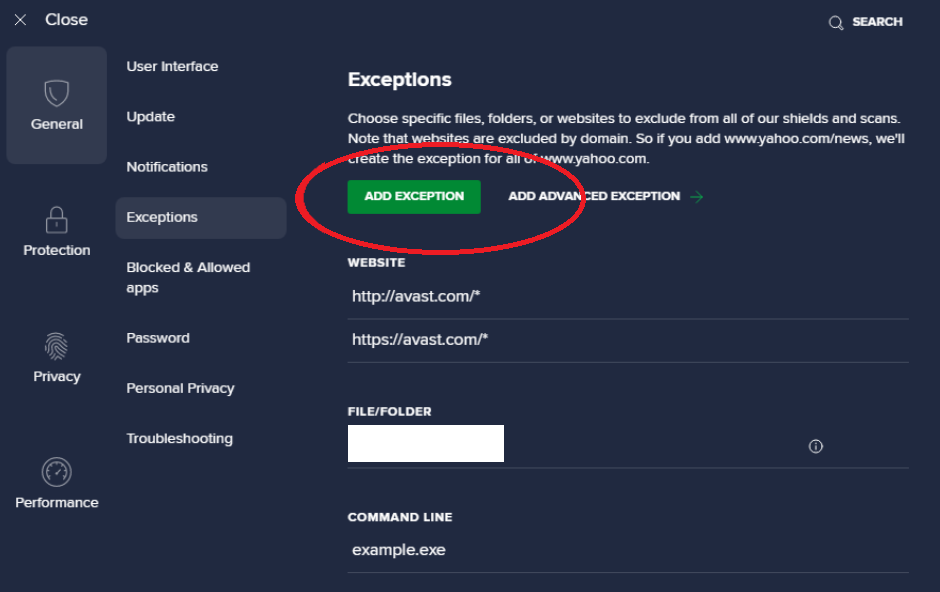This screenshot has width=940, height=592.
Task: Open the Troubleshooting section
Action: [179, 439]
